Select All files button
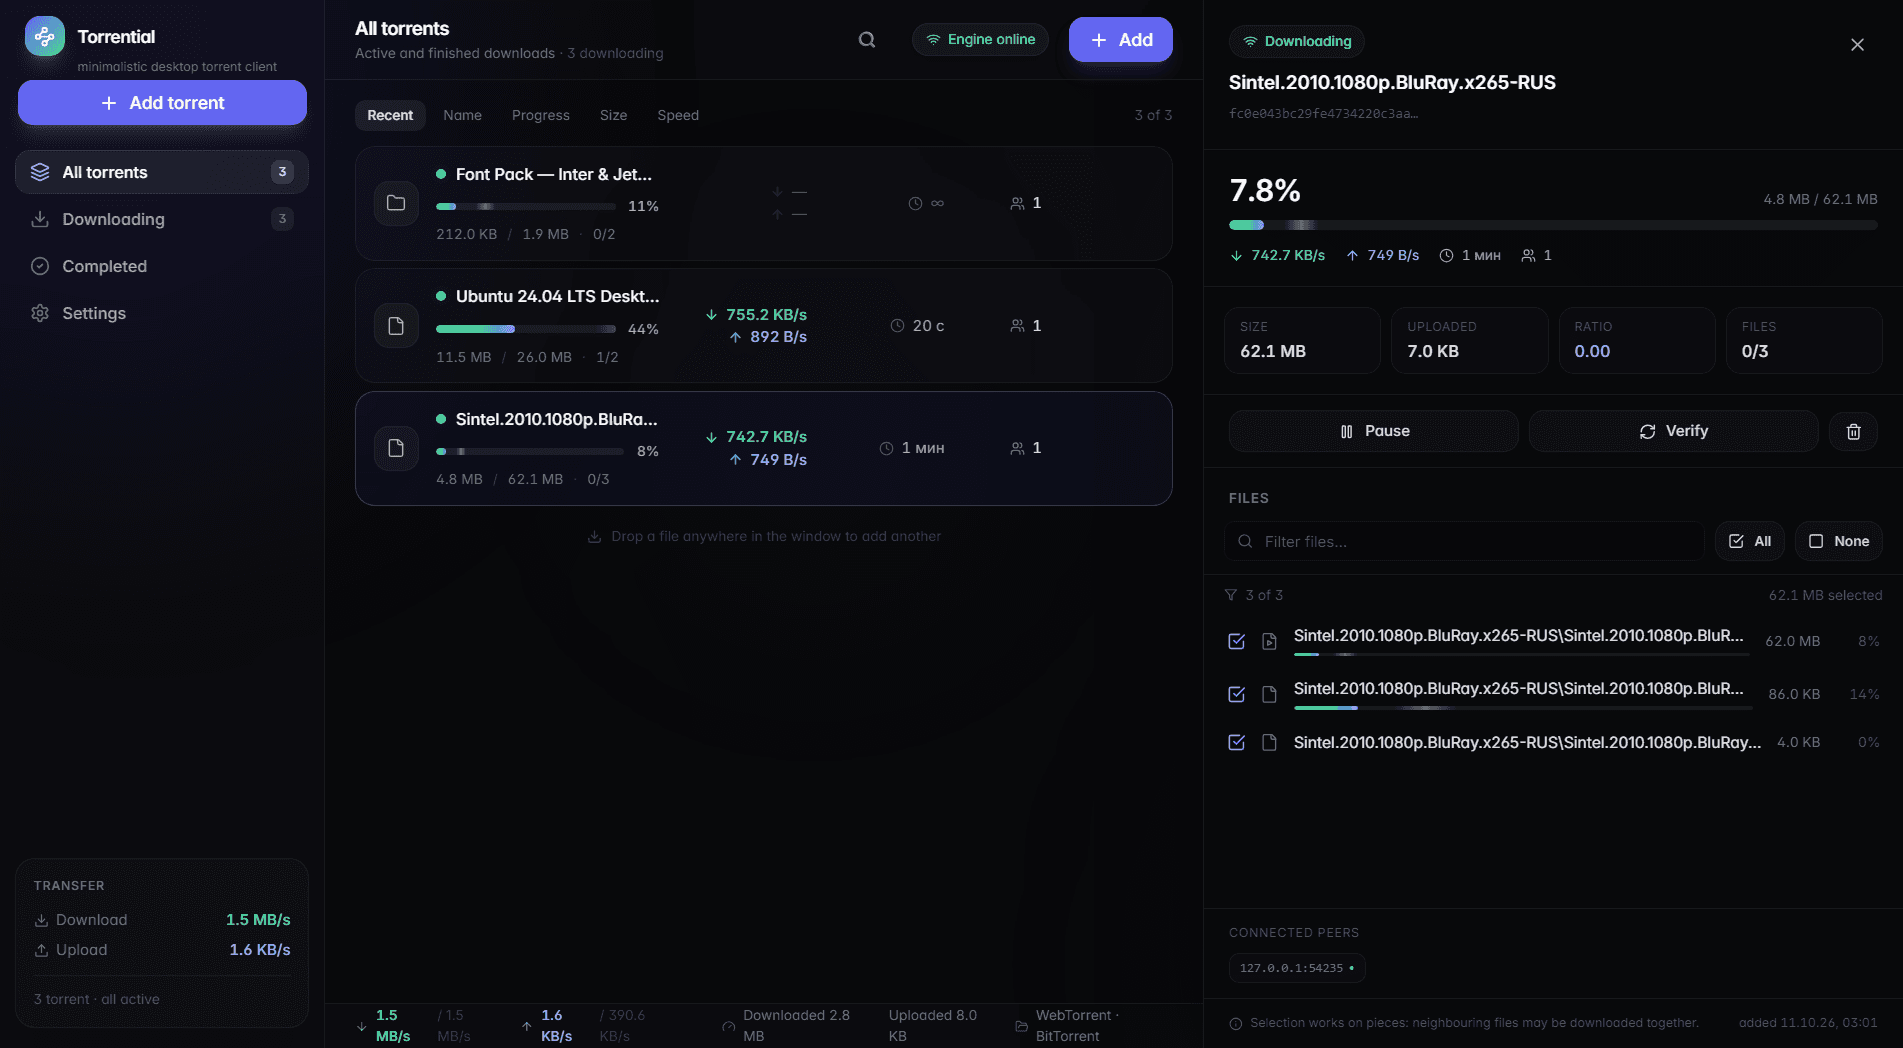 [1750, 541]
